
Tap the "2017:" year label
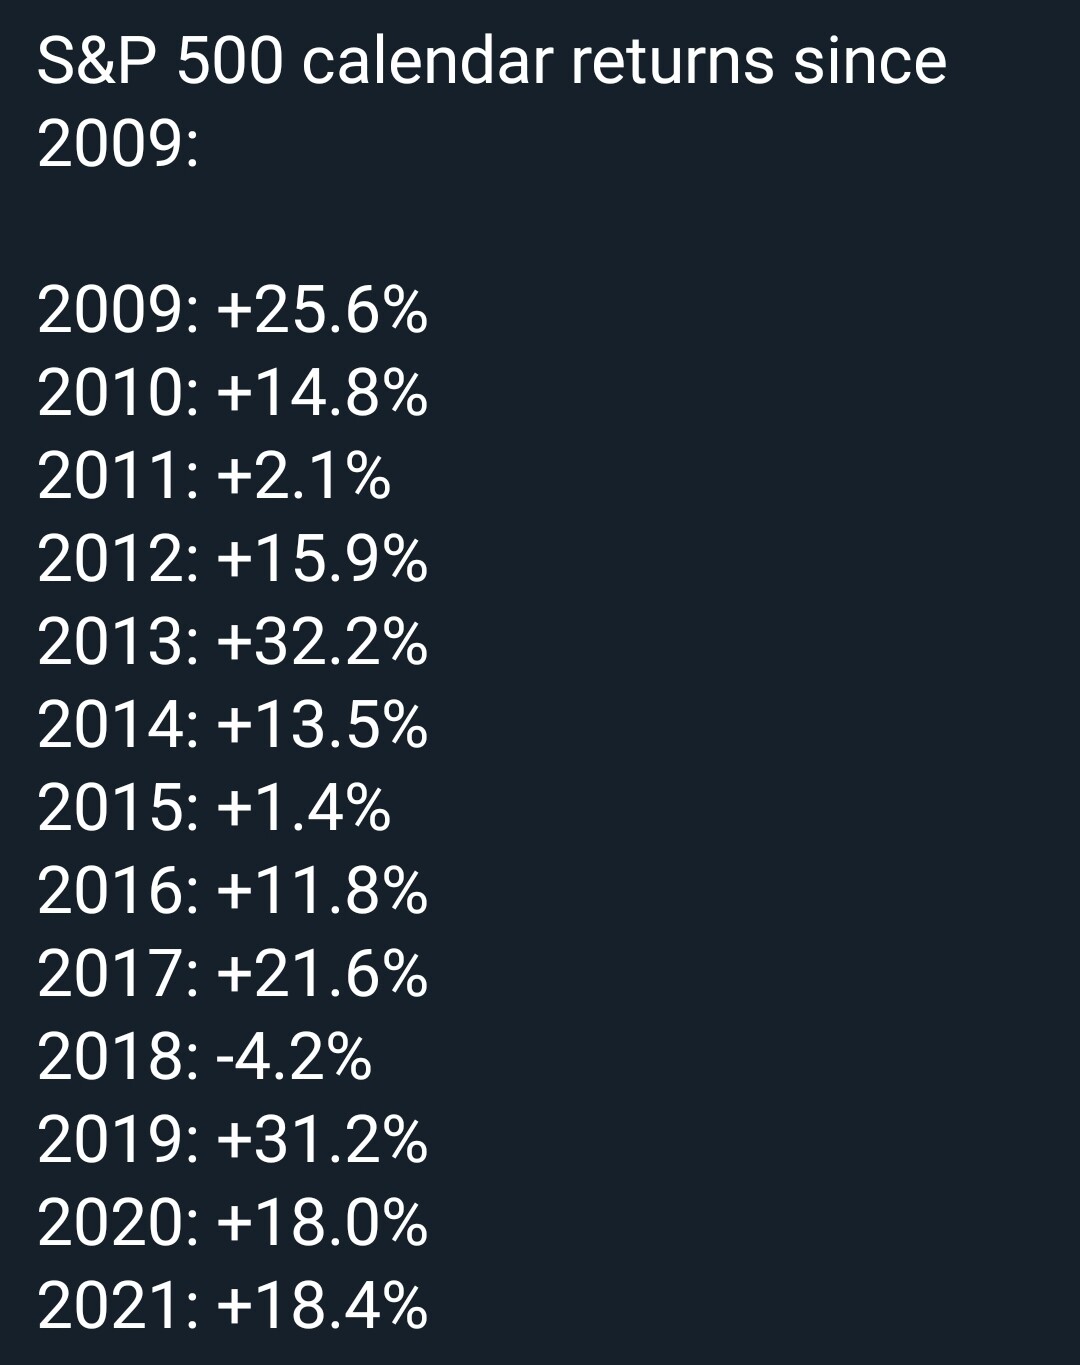(118, 973)
